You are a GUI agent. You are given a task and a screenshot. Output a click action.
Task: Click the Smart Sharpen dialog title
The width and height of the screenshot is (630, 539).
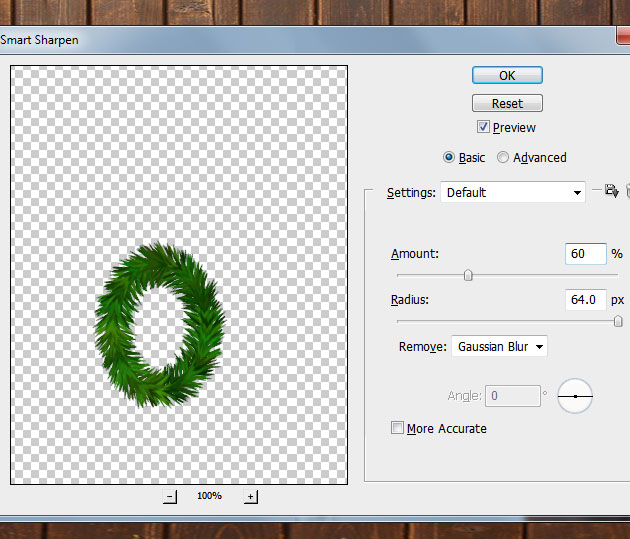(x=39, y=40)
